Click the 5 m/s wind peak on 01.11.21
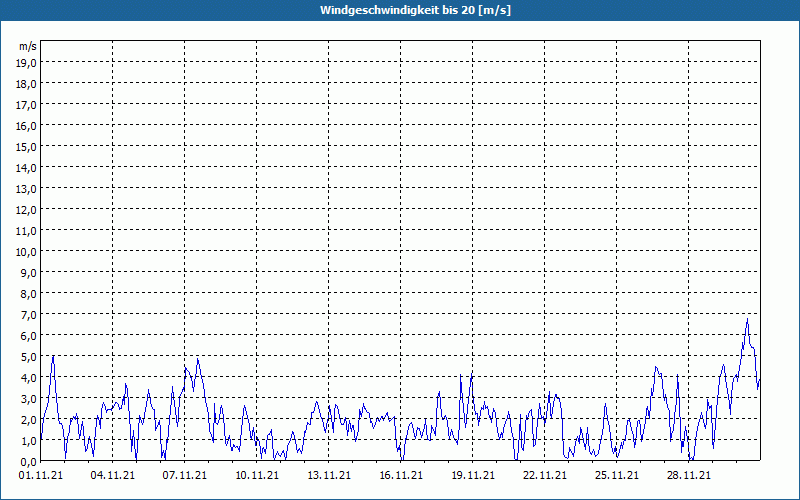 click(x=53, y=357)
